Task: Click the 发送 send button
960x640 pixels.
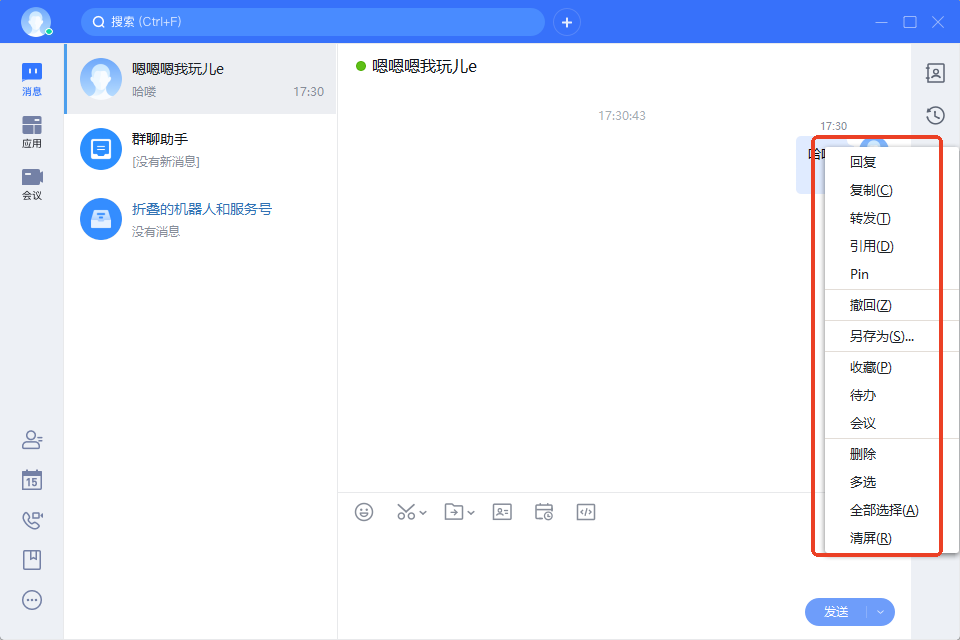Action: 836,612
